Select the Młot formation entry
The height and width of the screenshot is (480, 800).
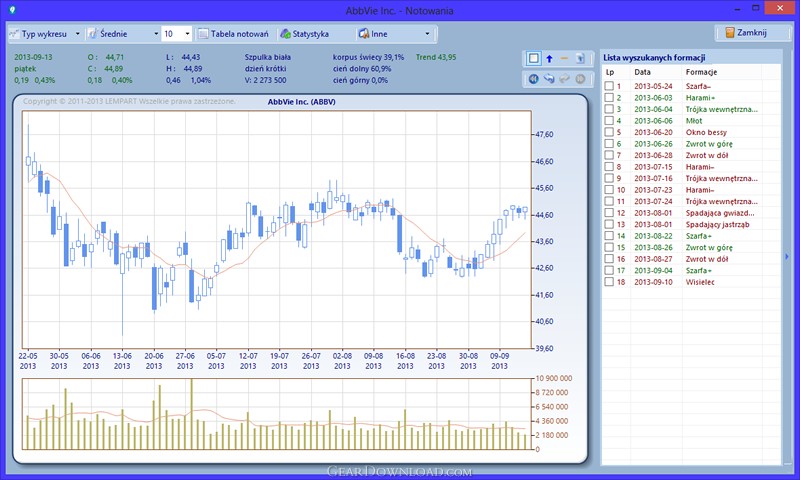pos(692,121)
